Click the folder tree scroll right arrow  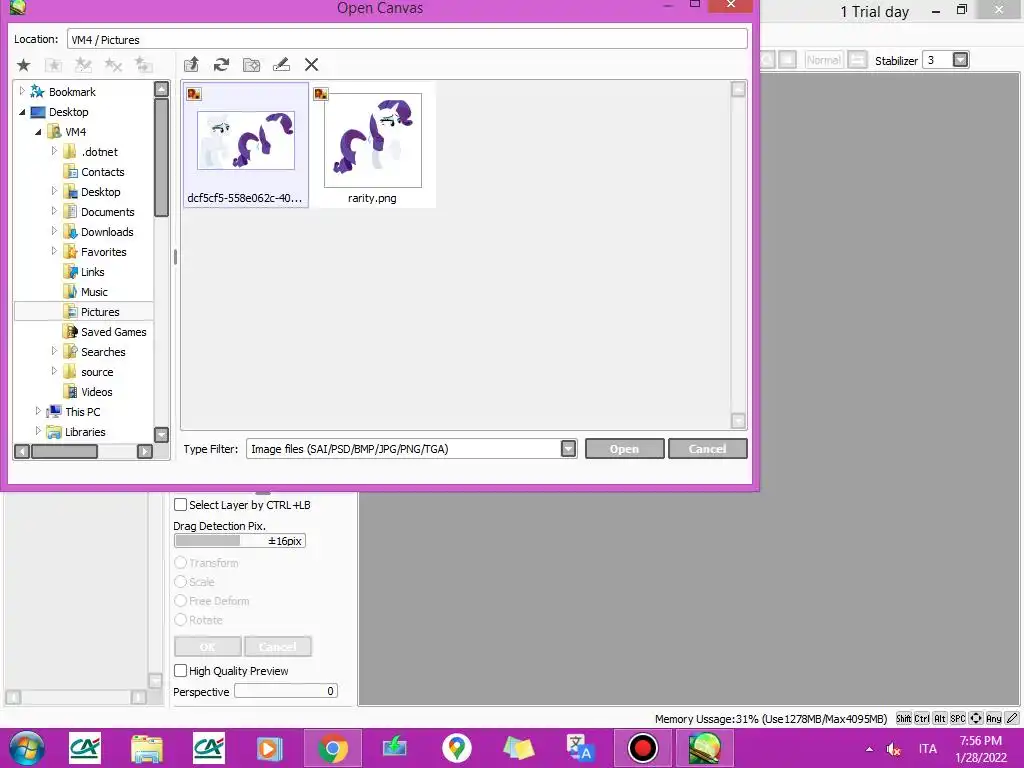click(x=145, y=451)
